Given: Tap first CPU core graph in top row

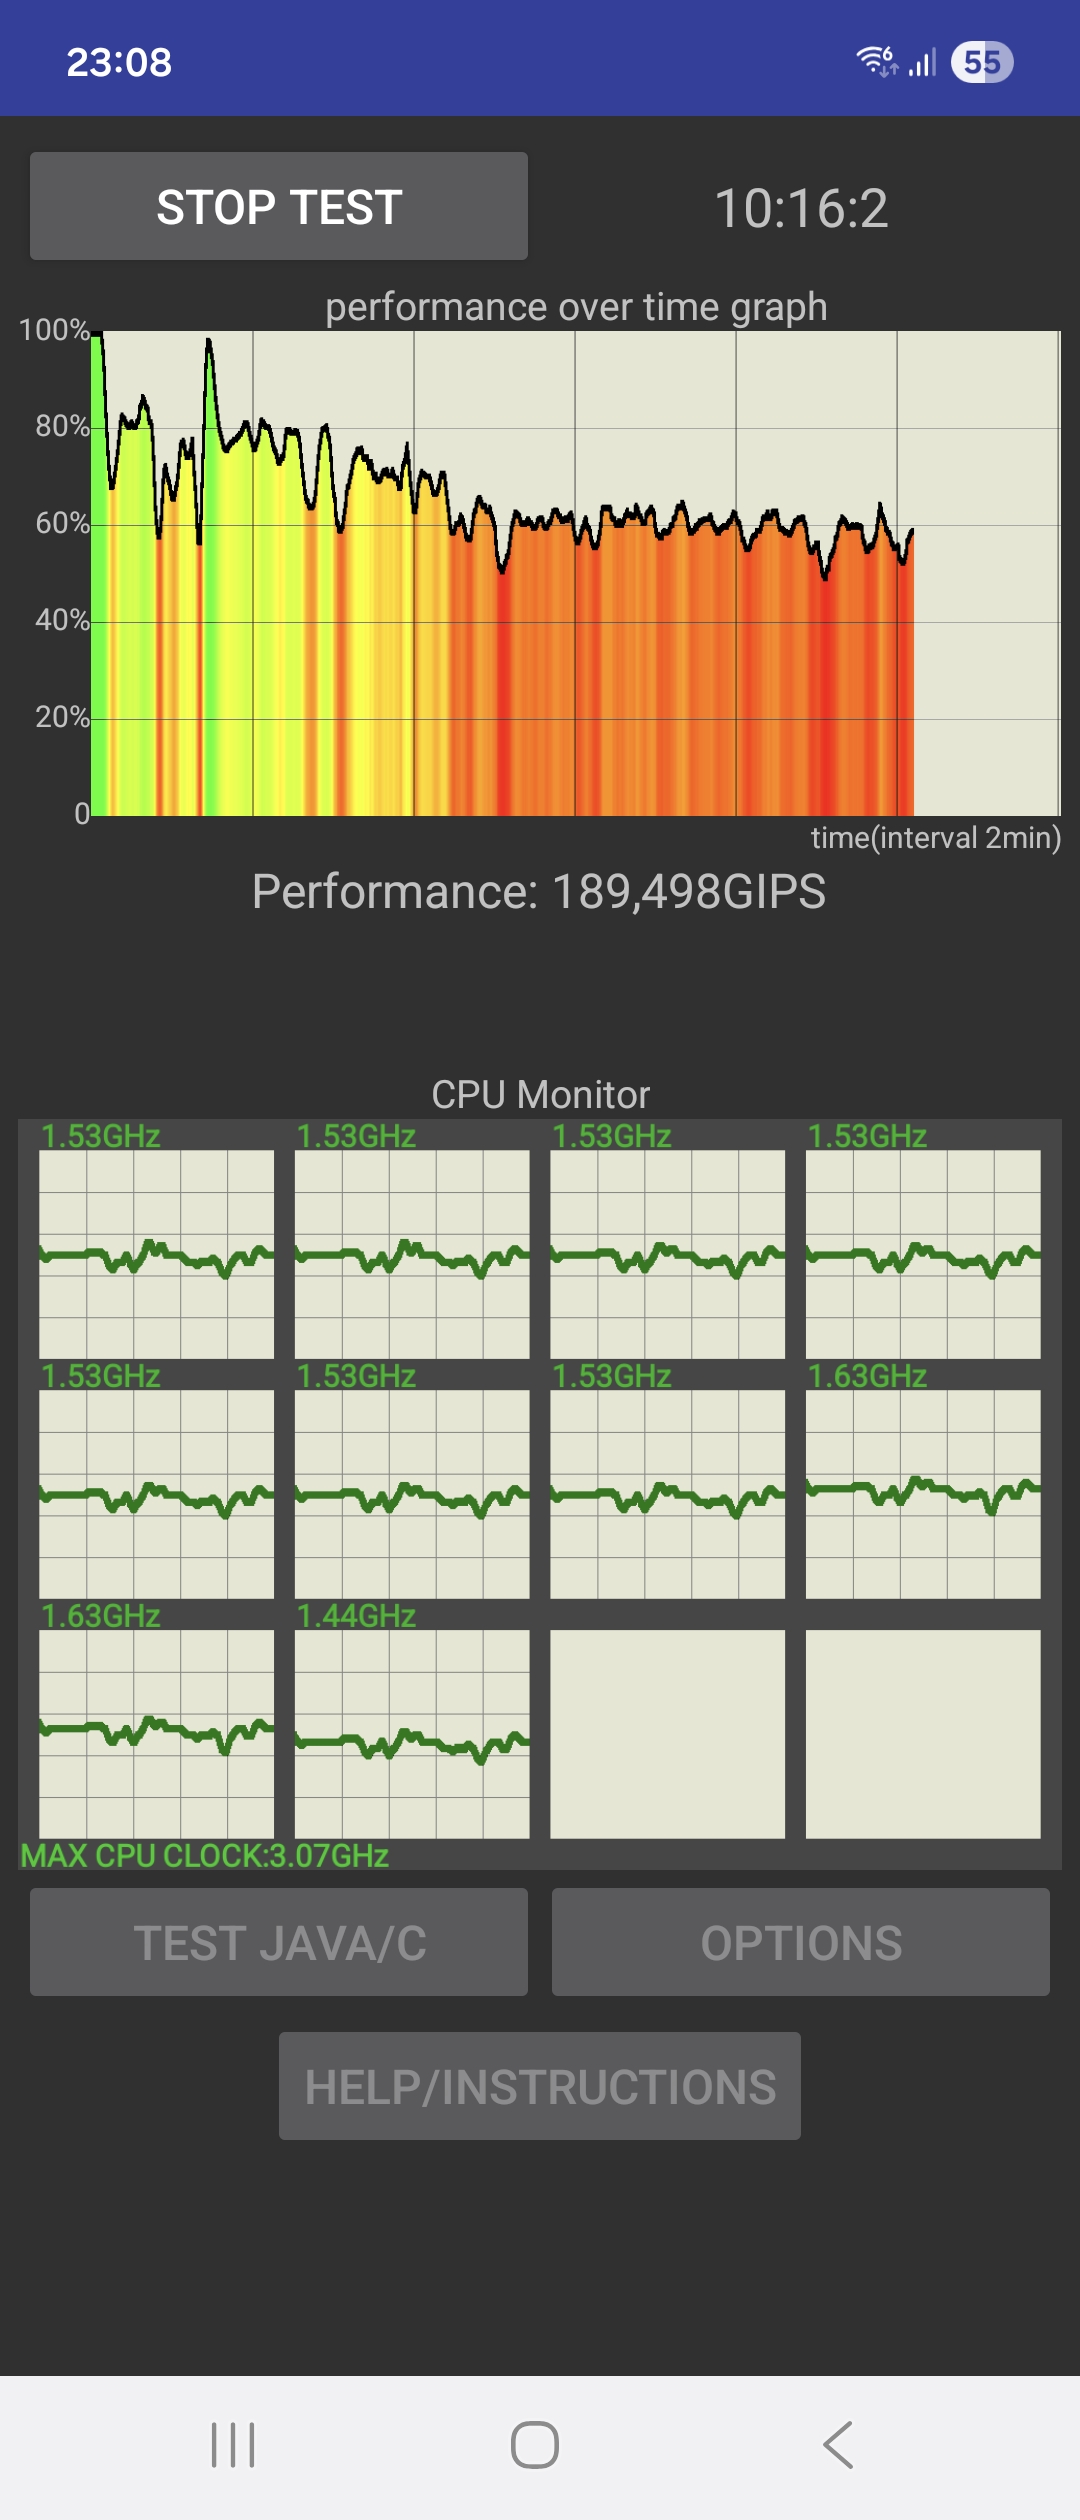Looking at the screenshot, I should 156,1254.
